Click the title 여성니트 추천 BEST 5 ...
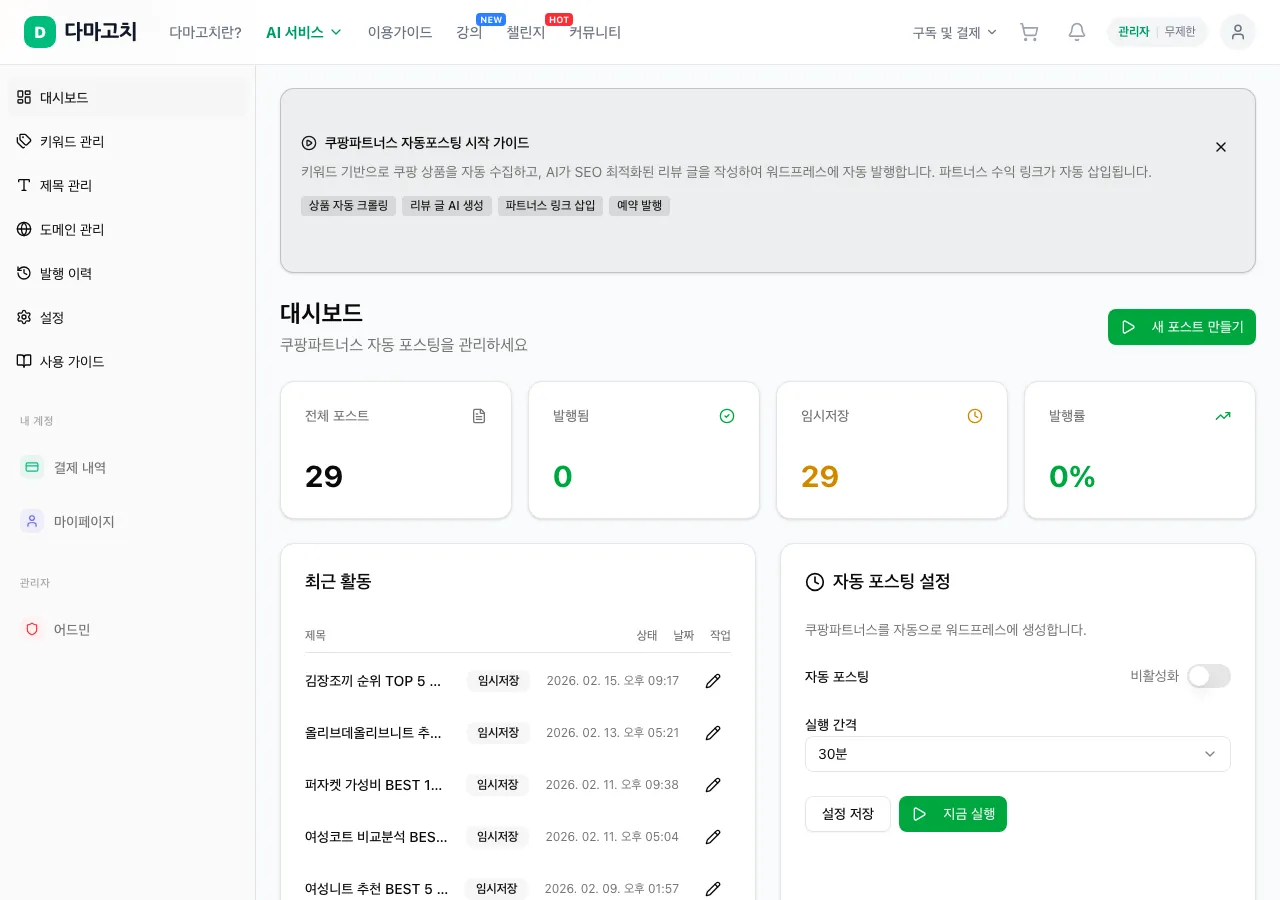The image size is (1280, 900). pyautogui.click(x=377, y=889)
